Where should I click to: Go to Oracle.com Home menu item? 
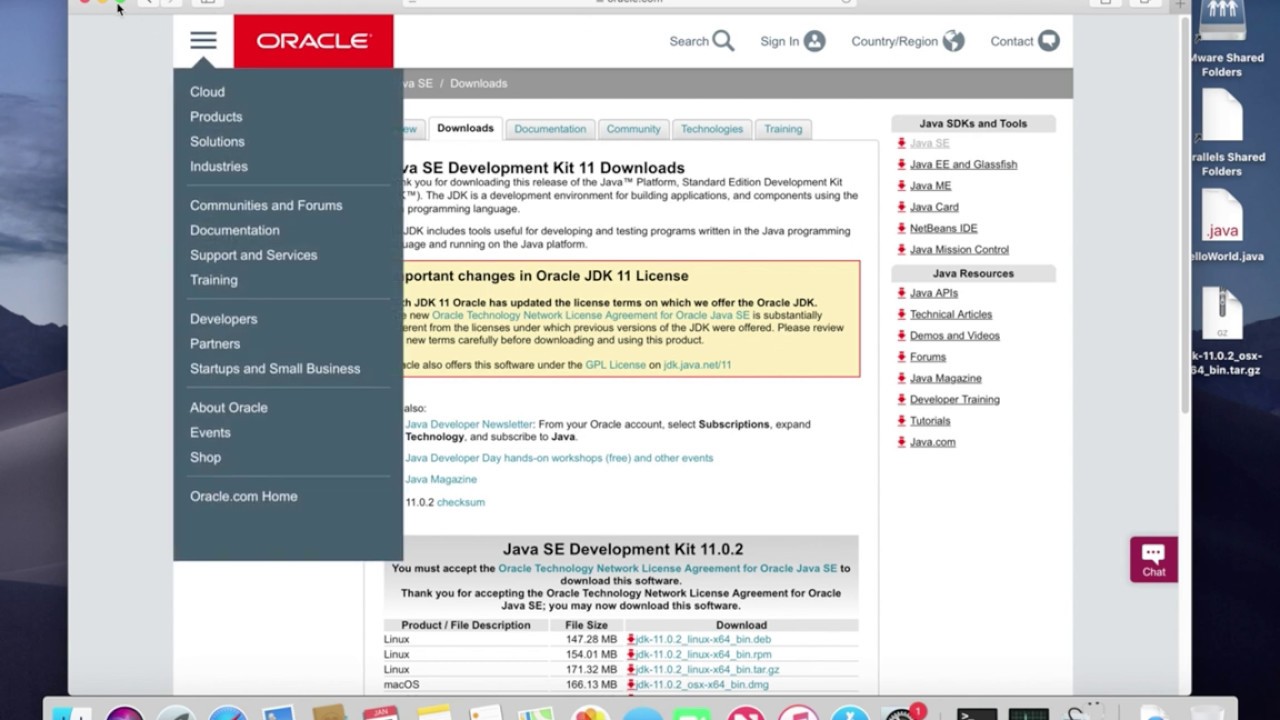(x=244, y=497)
